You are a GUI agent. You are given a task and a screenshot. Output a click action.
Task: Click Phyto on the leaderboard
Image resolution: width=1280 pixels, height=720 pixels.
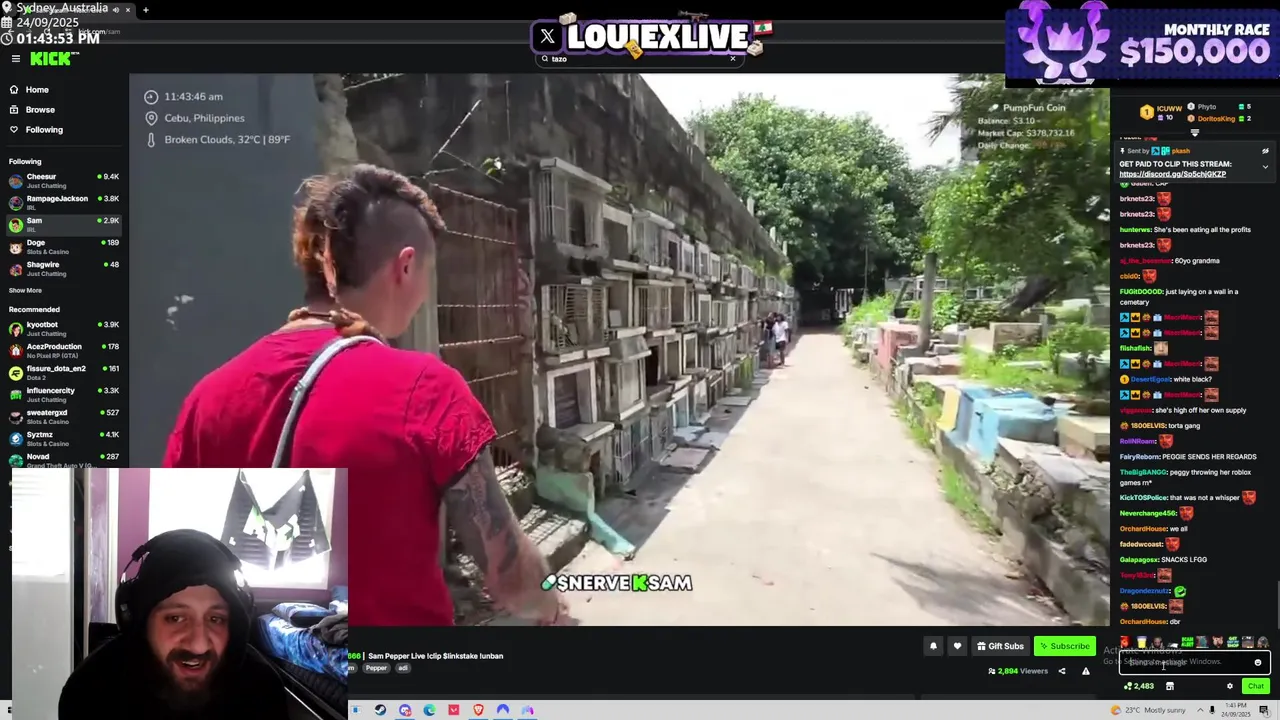[1207, 107]
